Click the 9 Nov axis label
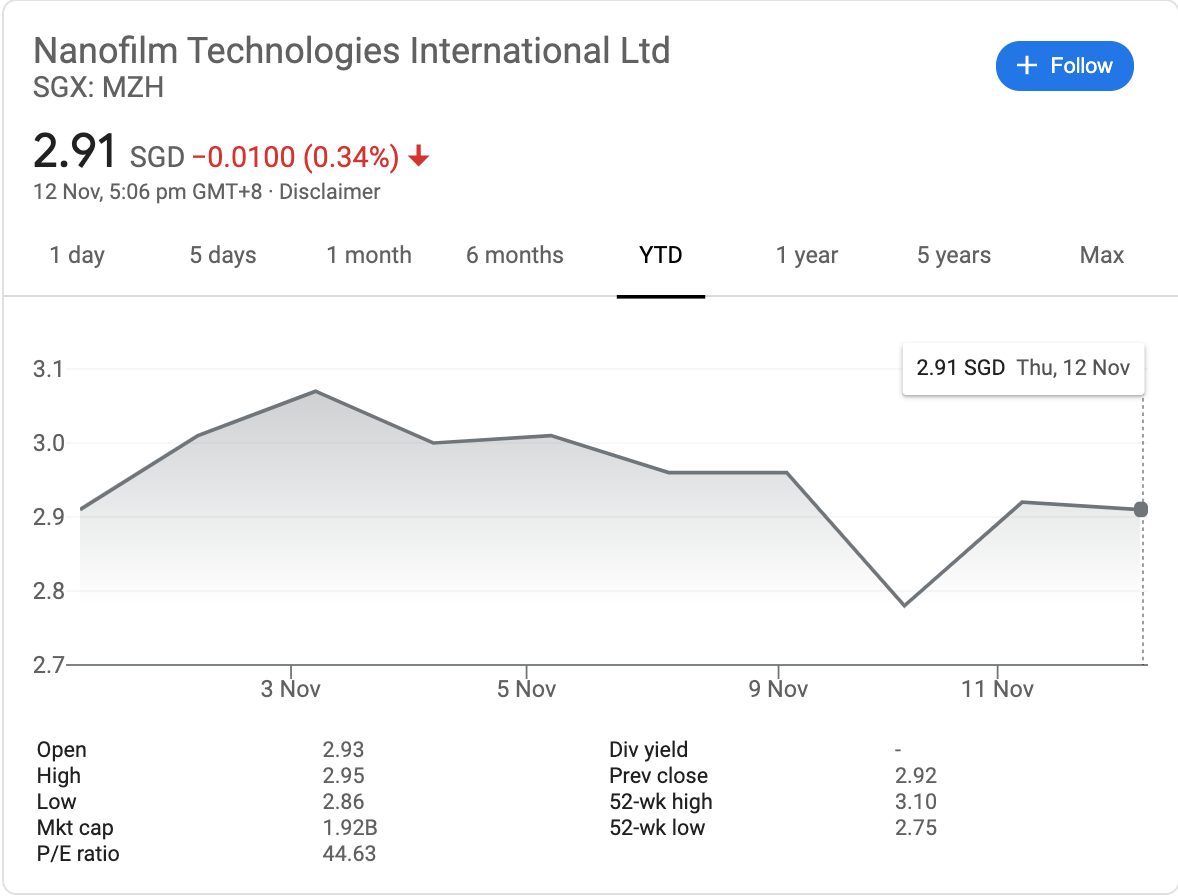The height and width of the screenshot is (896, 1178). tap(779, 689)
